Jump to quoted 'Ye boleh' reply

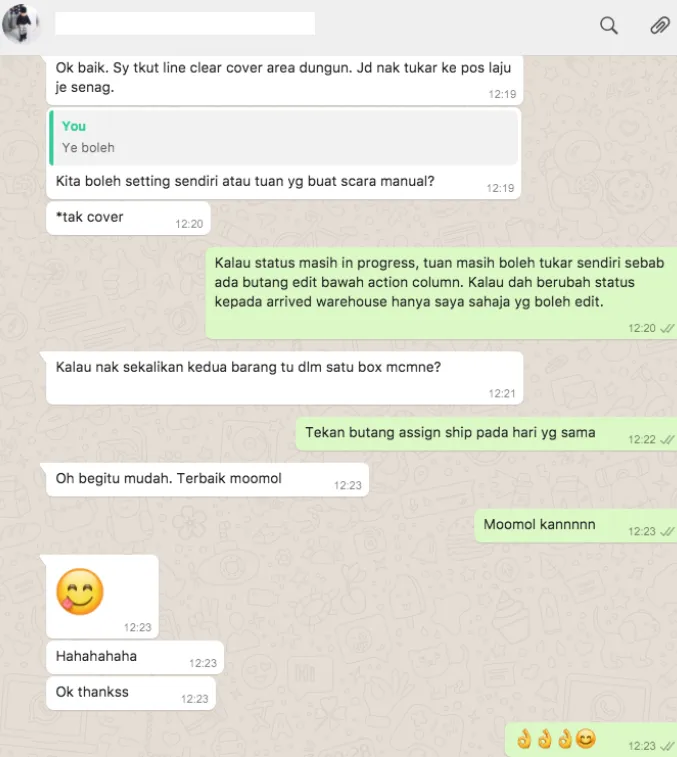coord(283,137)
